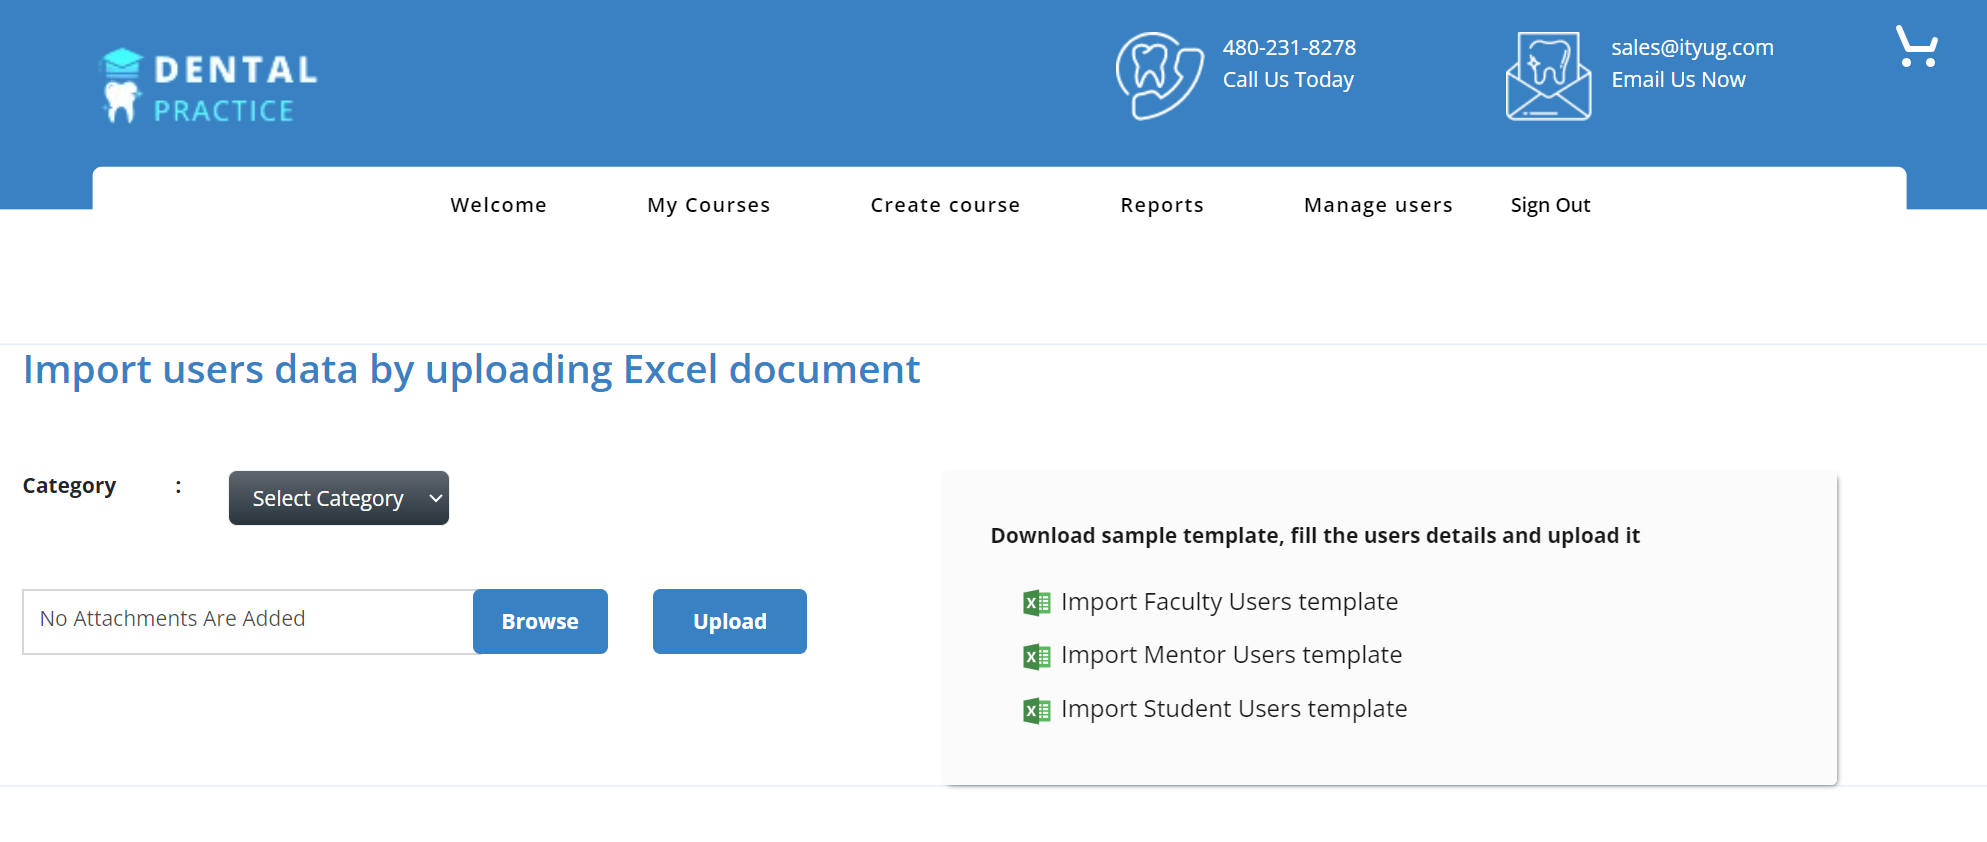
Task: Click the tooth phone call icon
Action: click(1158, 76)
